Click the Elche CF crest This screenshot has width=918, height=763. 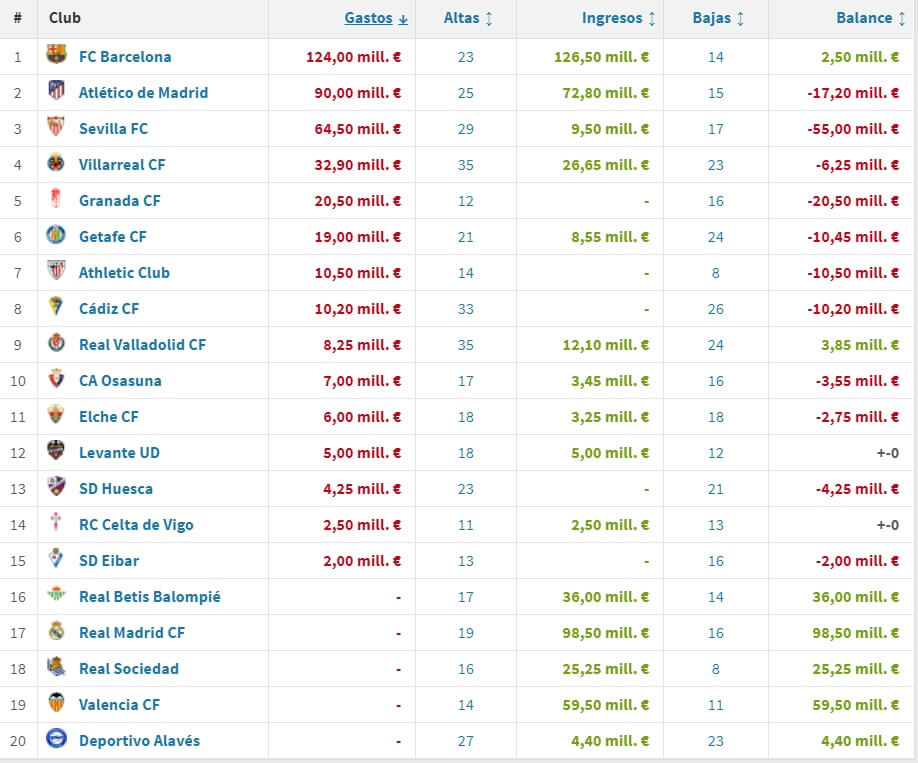coord(56,415)
